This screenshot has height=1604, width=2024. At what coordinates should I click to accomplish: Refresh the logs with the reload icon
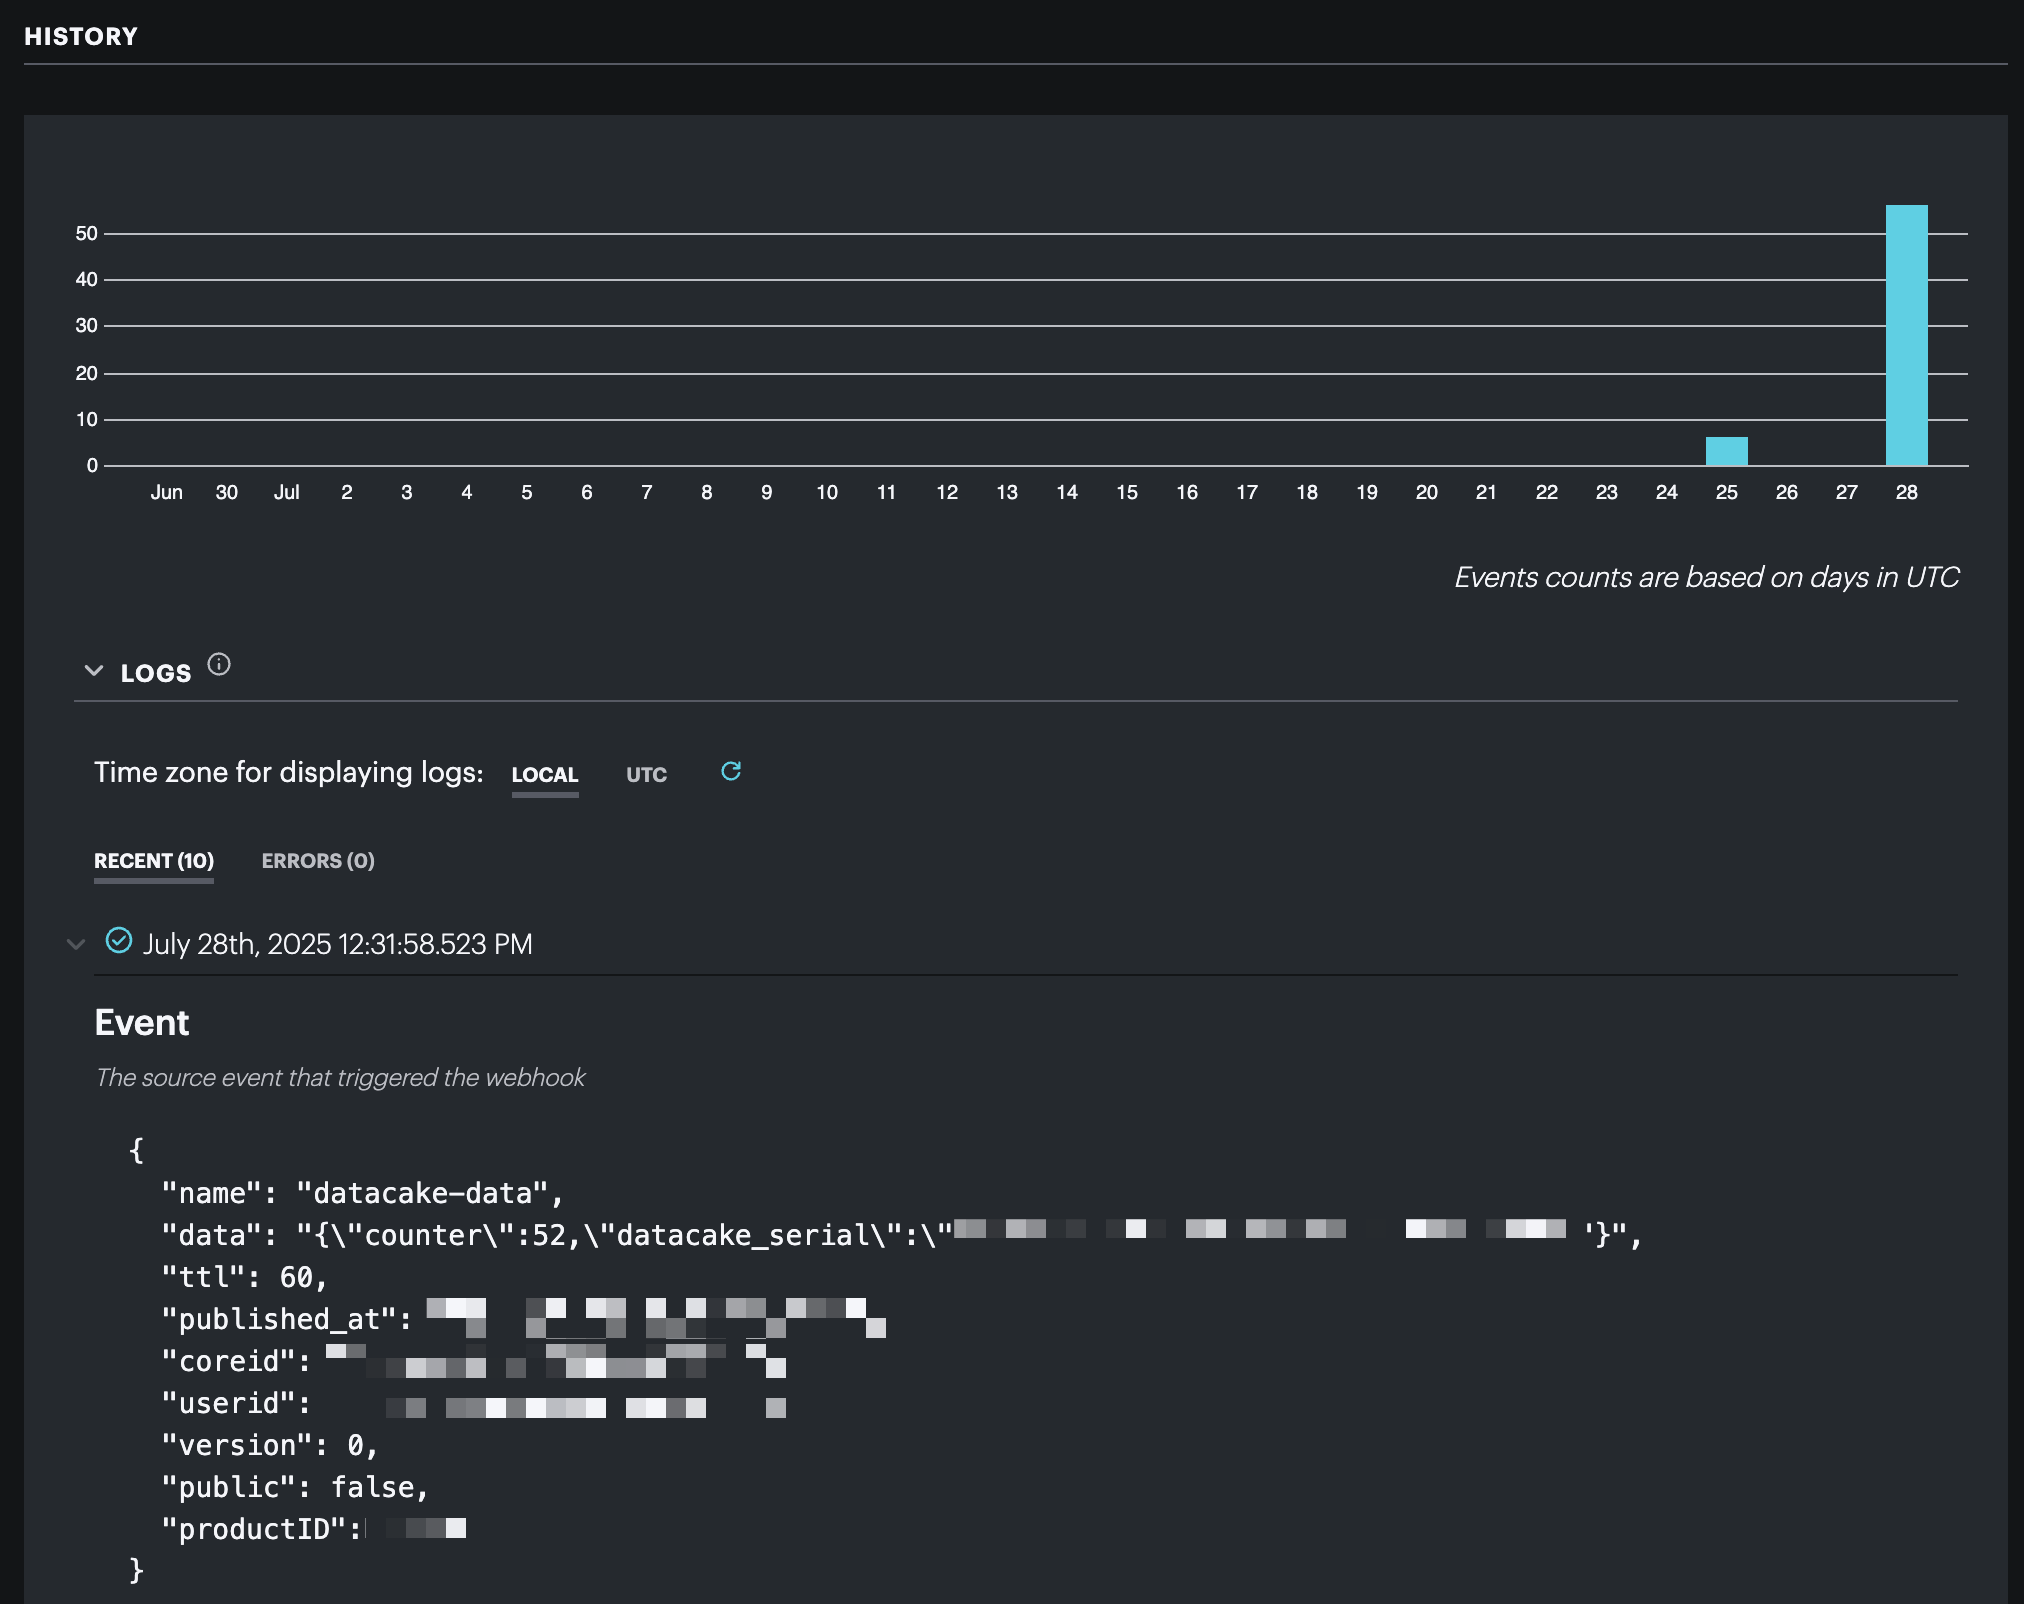731,771
